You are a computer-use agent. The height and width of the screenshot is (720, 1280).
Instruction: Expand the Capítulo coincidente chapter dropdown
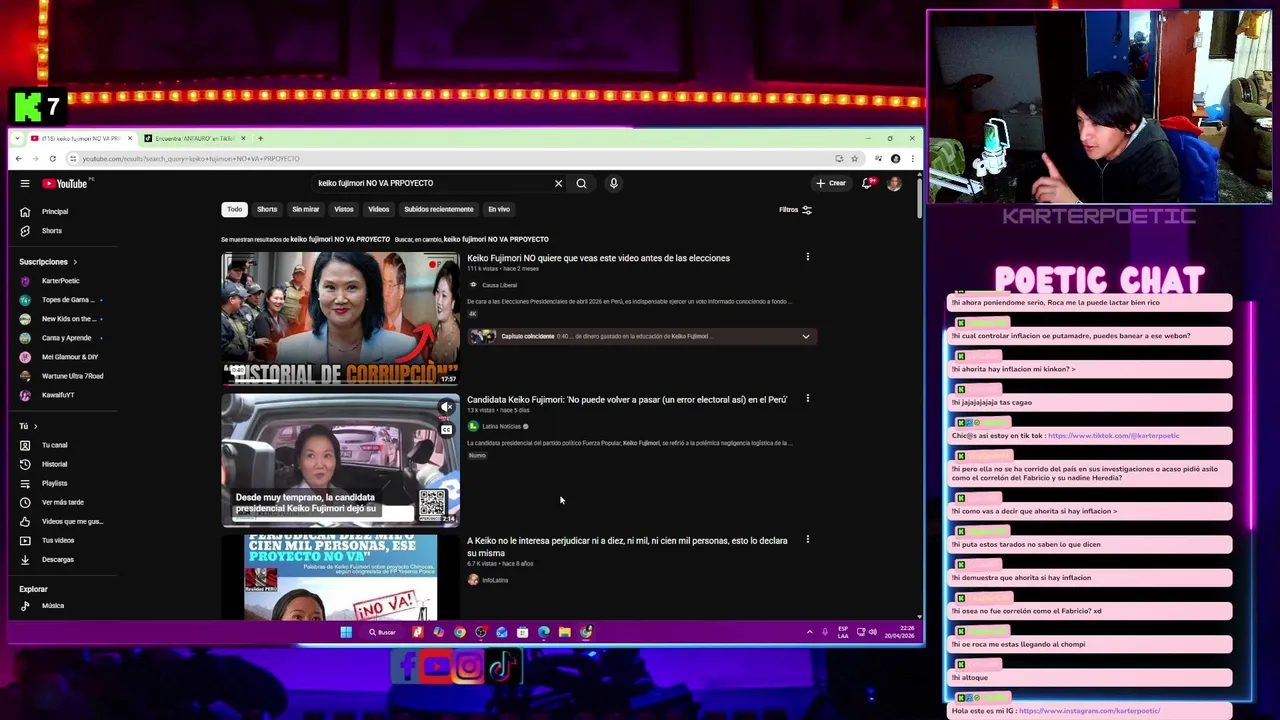(x=805, y=336)
